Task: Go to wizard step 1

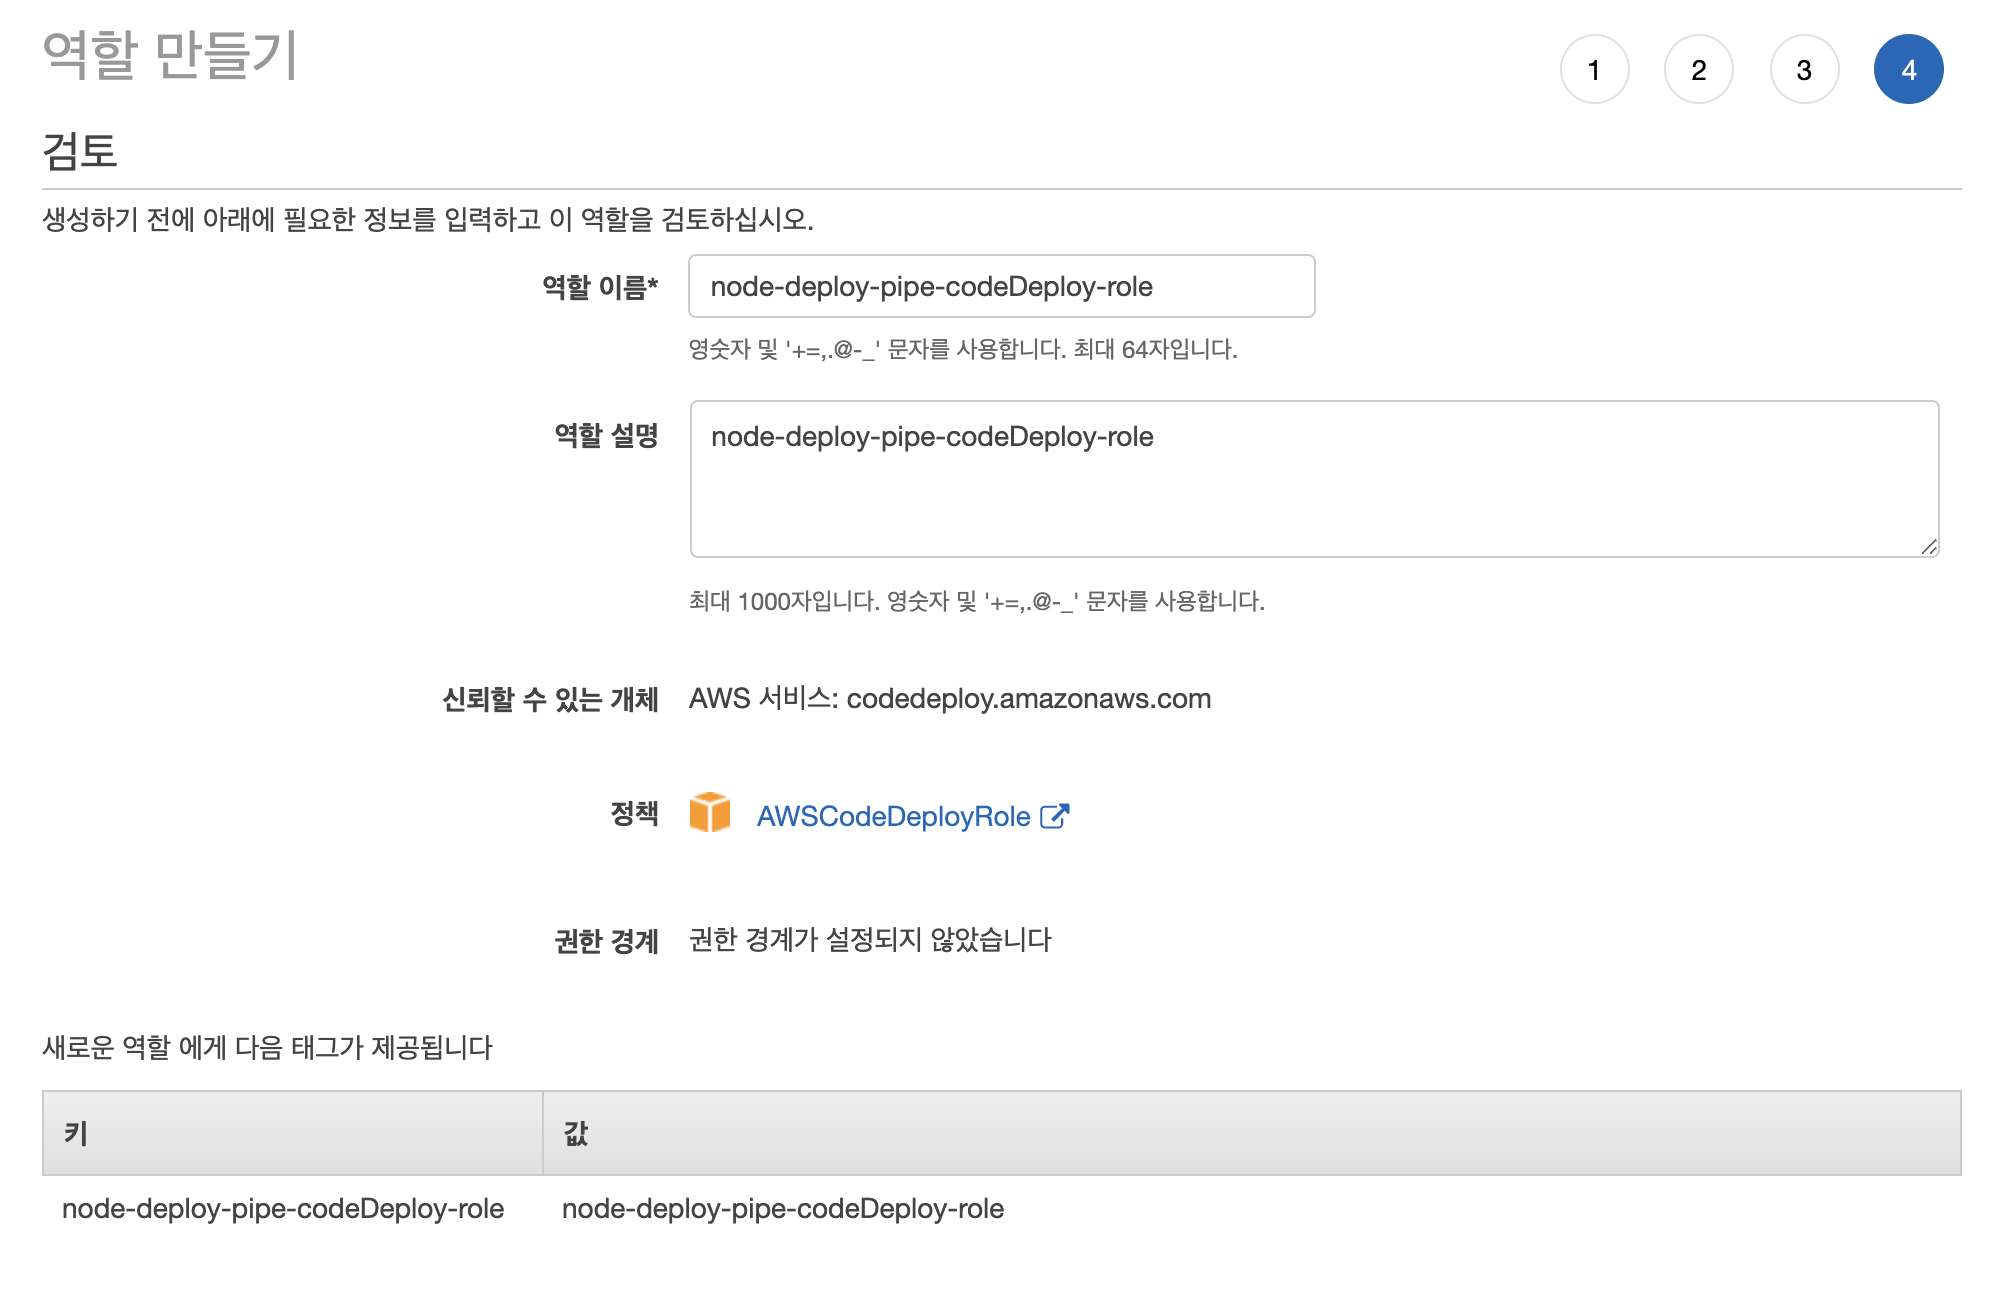Action: pyautogui.click(x=1594, y=70)
